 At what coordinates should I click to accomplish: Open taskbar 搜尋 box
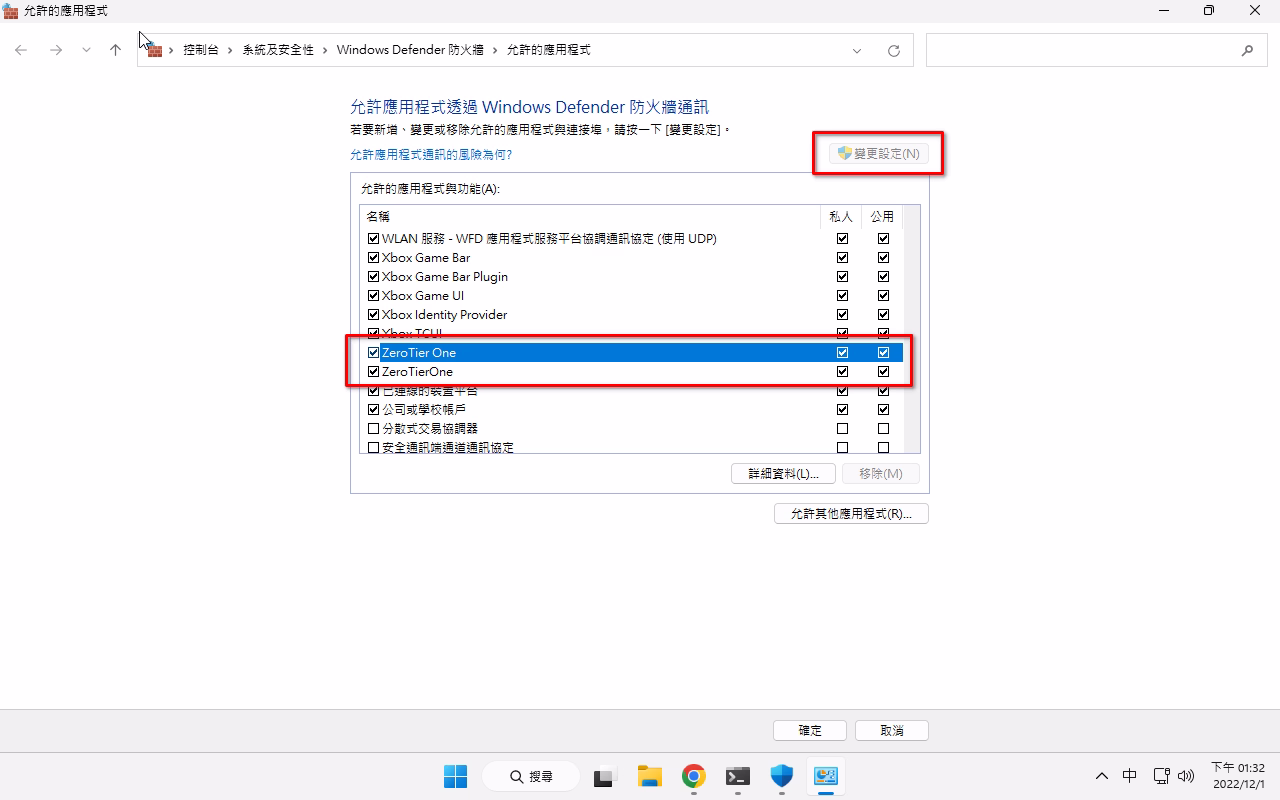point(530,776)
